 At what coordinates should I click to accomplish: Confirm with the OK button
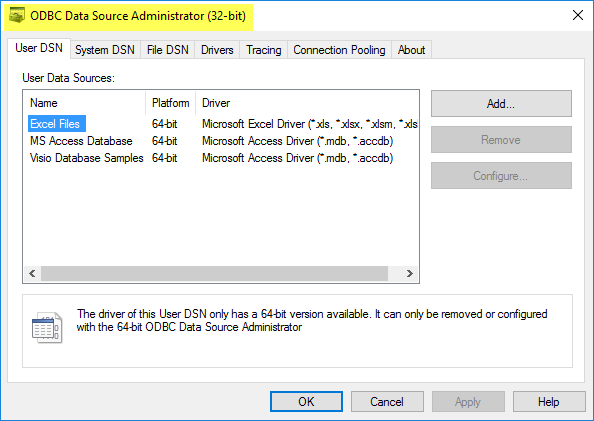306,401
